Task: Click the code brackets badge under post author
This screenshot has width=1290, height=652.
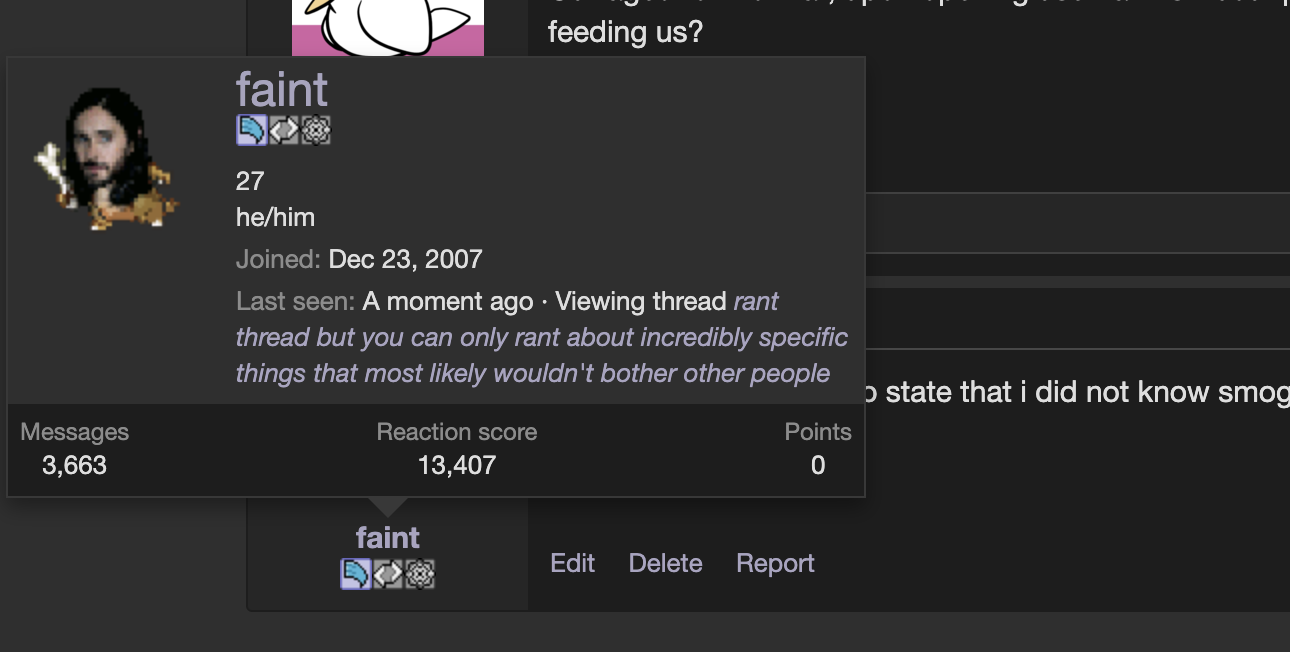Action: 388,573
